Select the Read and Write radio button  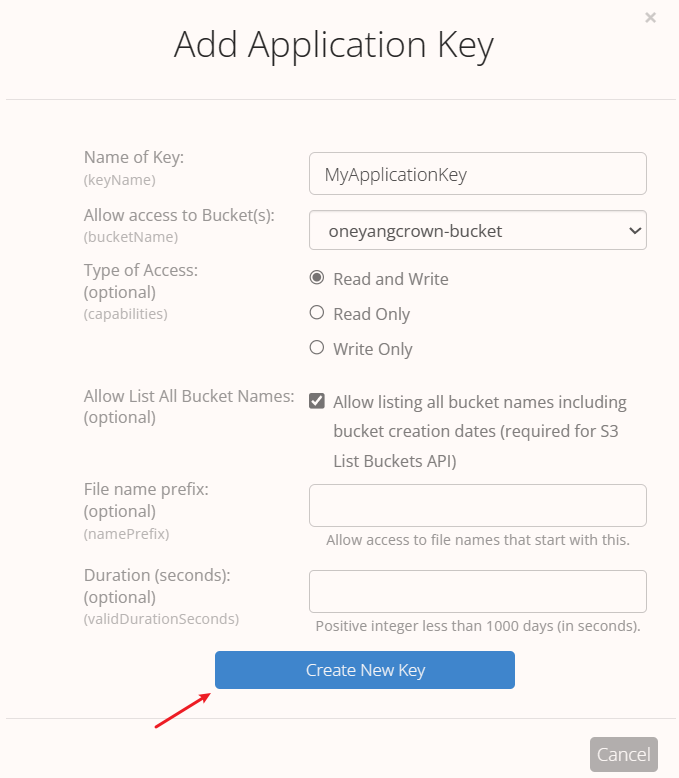pos(317,278)
